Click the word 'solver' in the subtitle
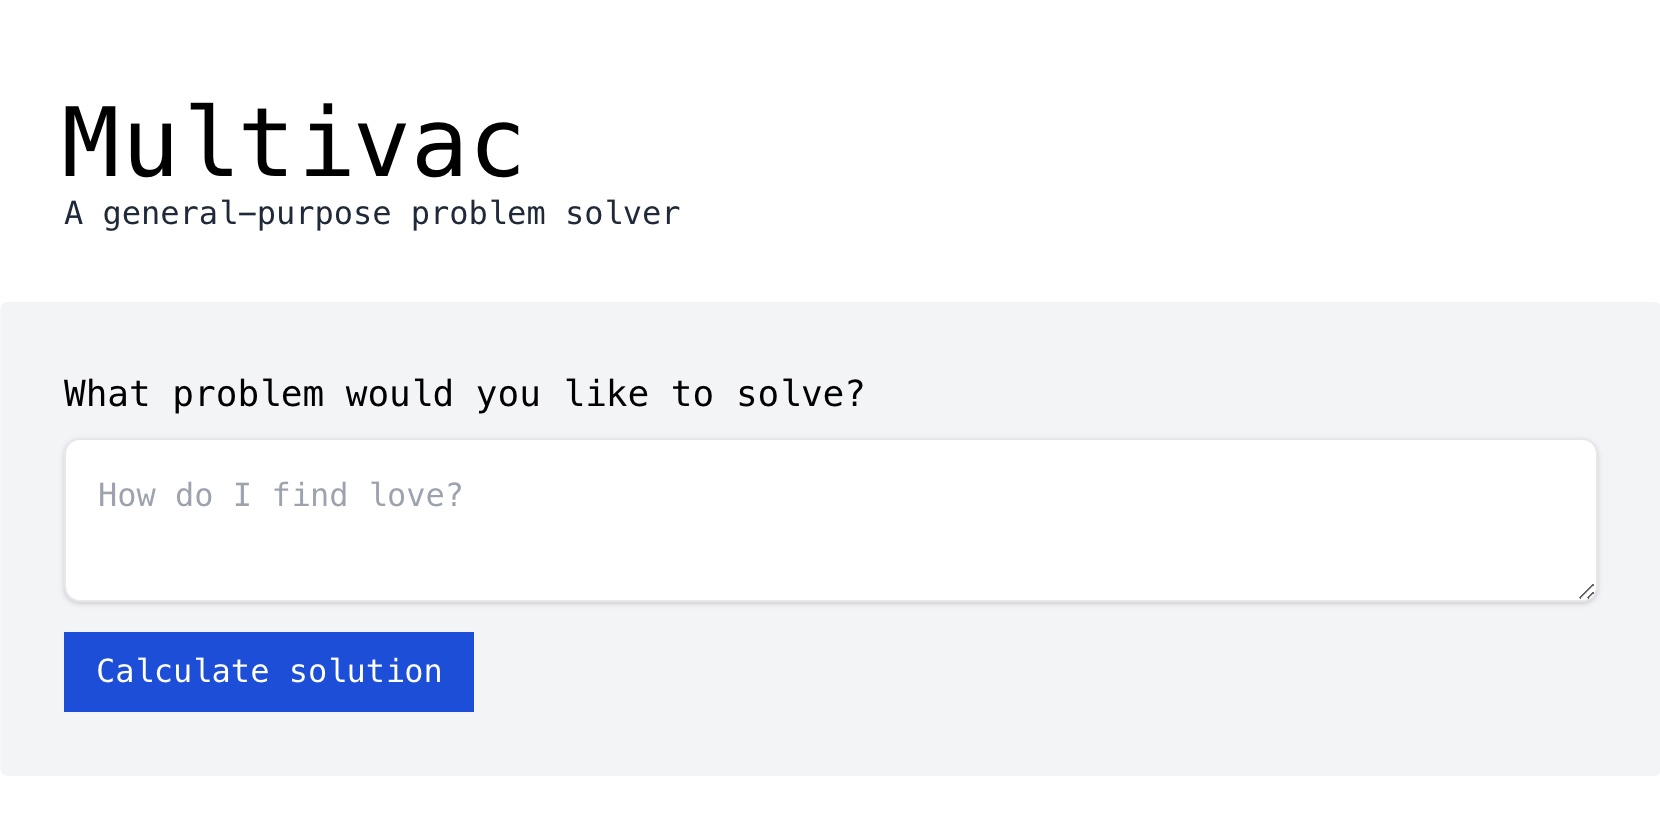The width and height of the screenshot is (1660, 822). 623,214
